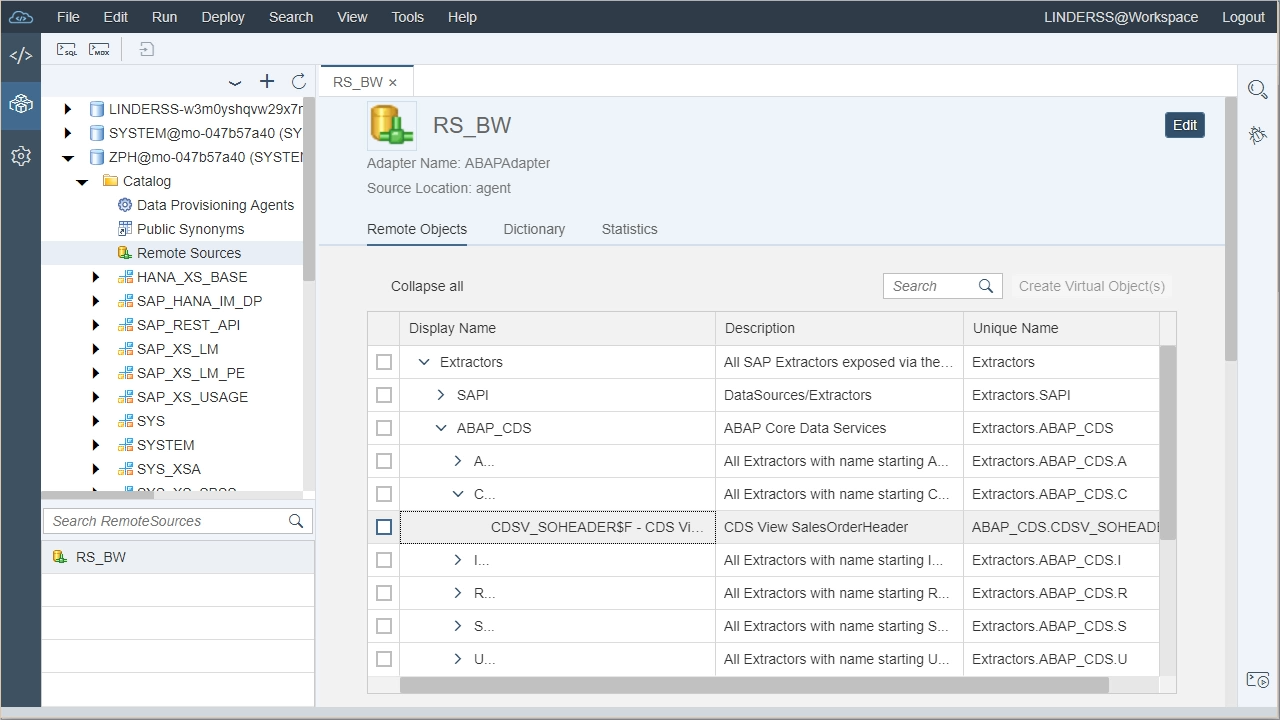1280x720 pixels.
Task: Open an MDX console
Action: pyautogui.click(x=98, y=48)
